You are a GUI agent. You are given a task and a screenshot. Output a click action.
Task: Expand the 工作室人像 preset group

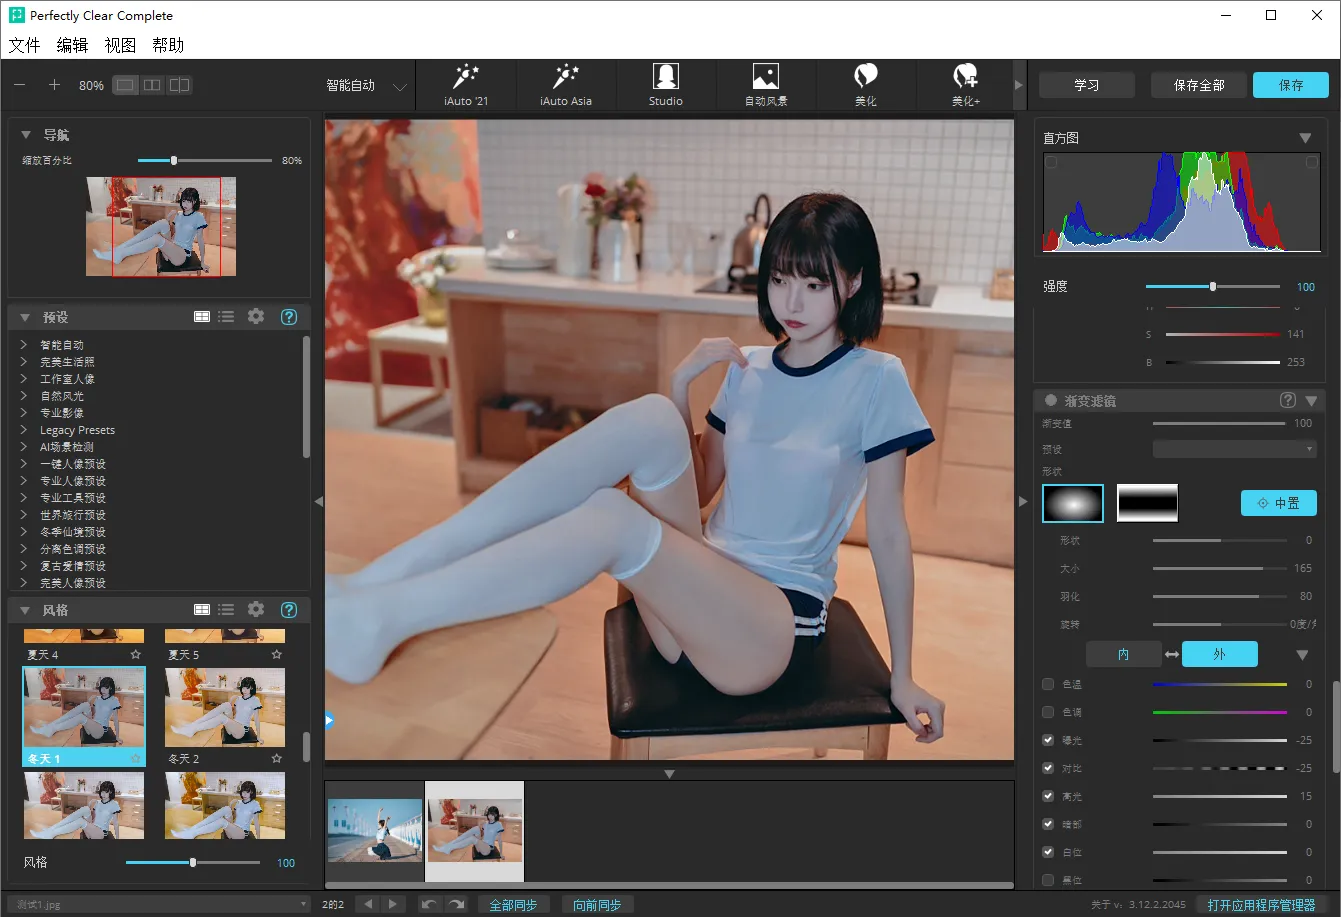point(23,379)
